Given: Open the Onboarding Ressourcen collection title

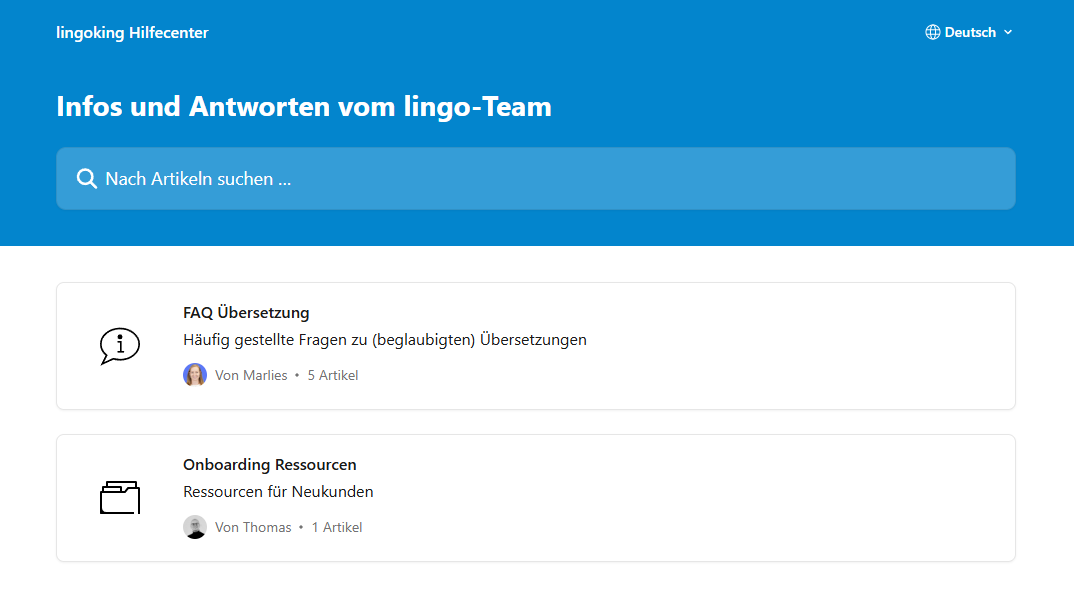Looking at the screenshot, I should (x=269, y=465).
